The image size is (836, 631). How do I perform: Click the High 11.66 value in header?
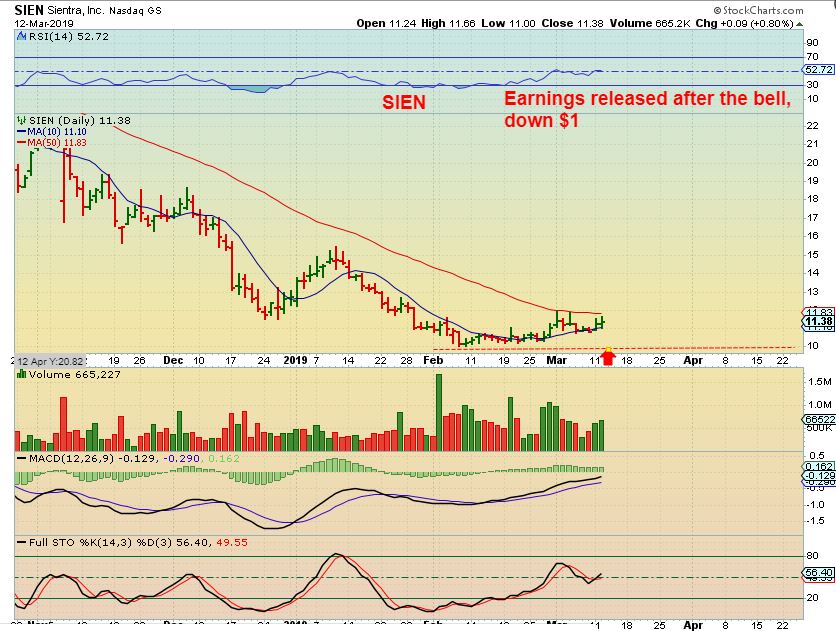click(448, 23)
